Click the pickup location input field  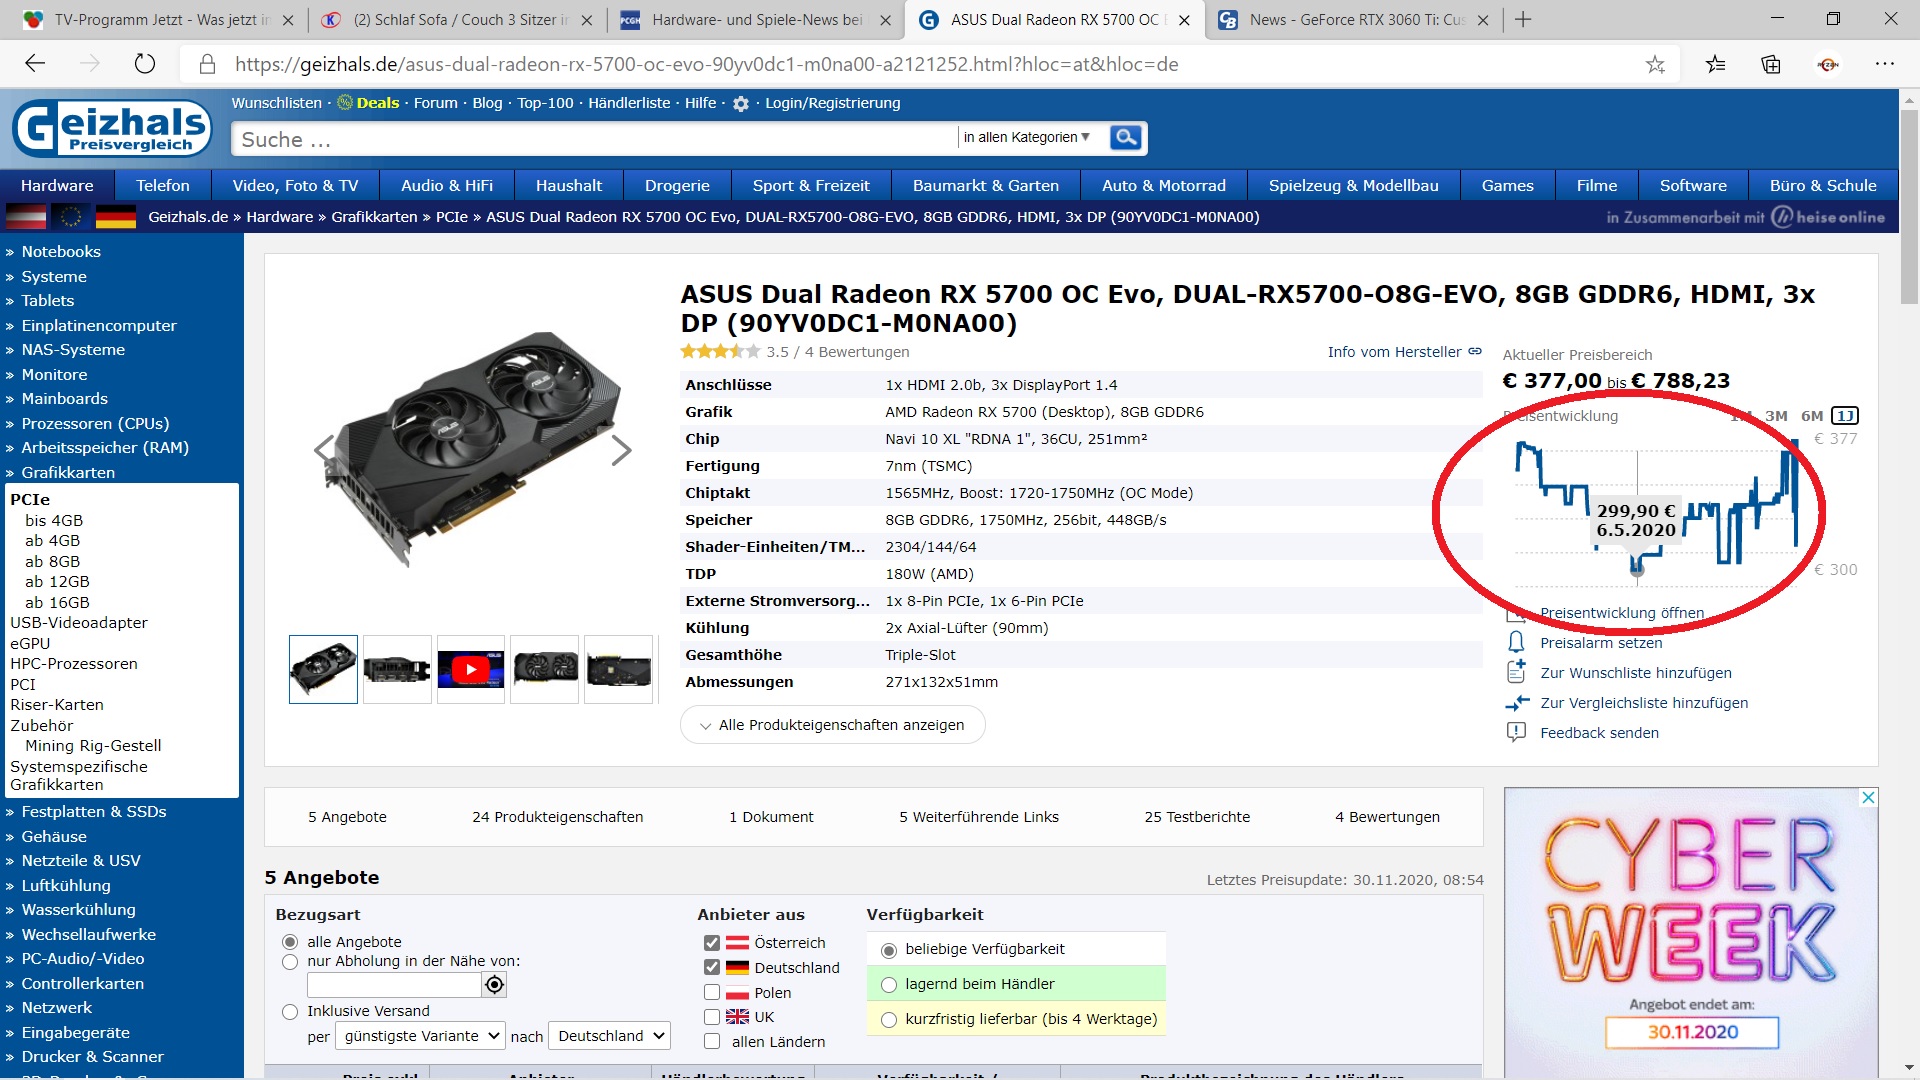point(394,985)
